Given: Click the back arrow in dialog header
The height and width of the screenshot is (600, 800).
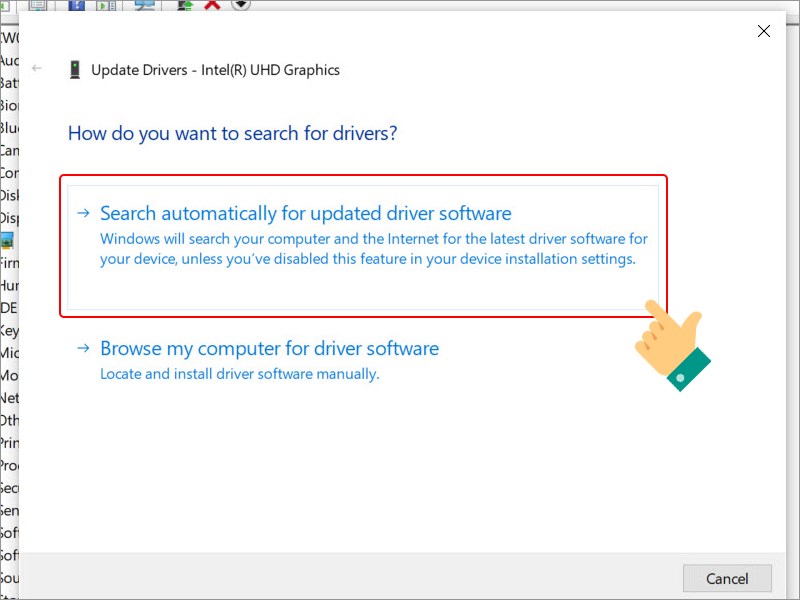Looking at the screenshot, I should pos(37,69).
